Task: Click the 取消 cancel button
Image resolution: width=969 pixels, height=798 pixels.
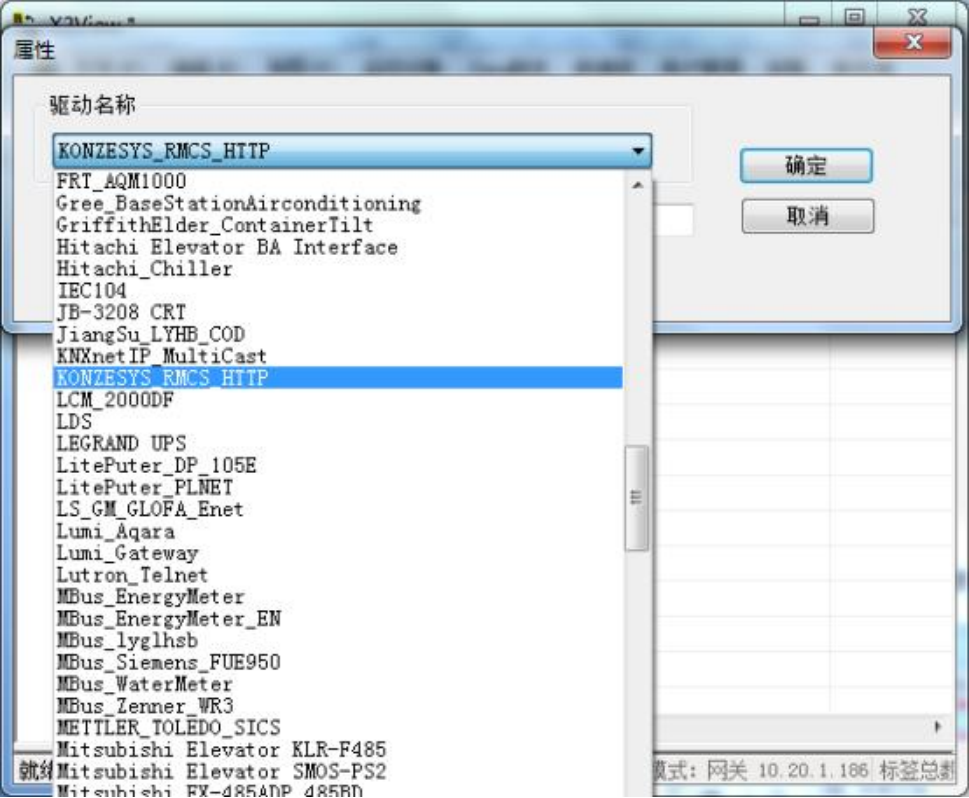Action: pyautogui.click(x=808, y=216)
